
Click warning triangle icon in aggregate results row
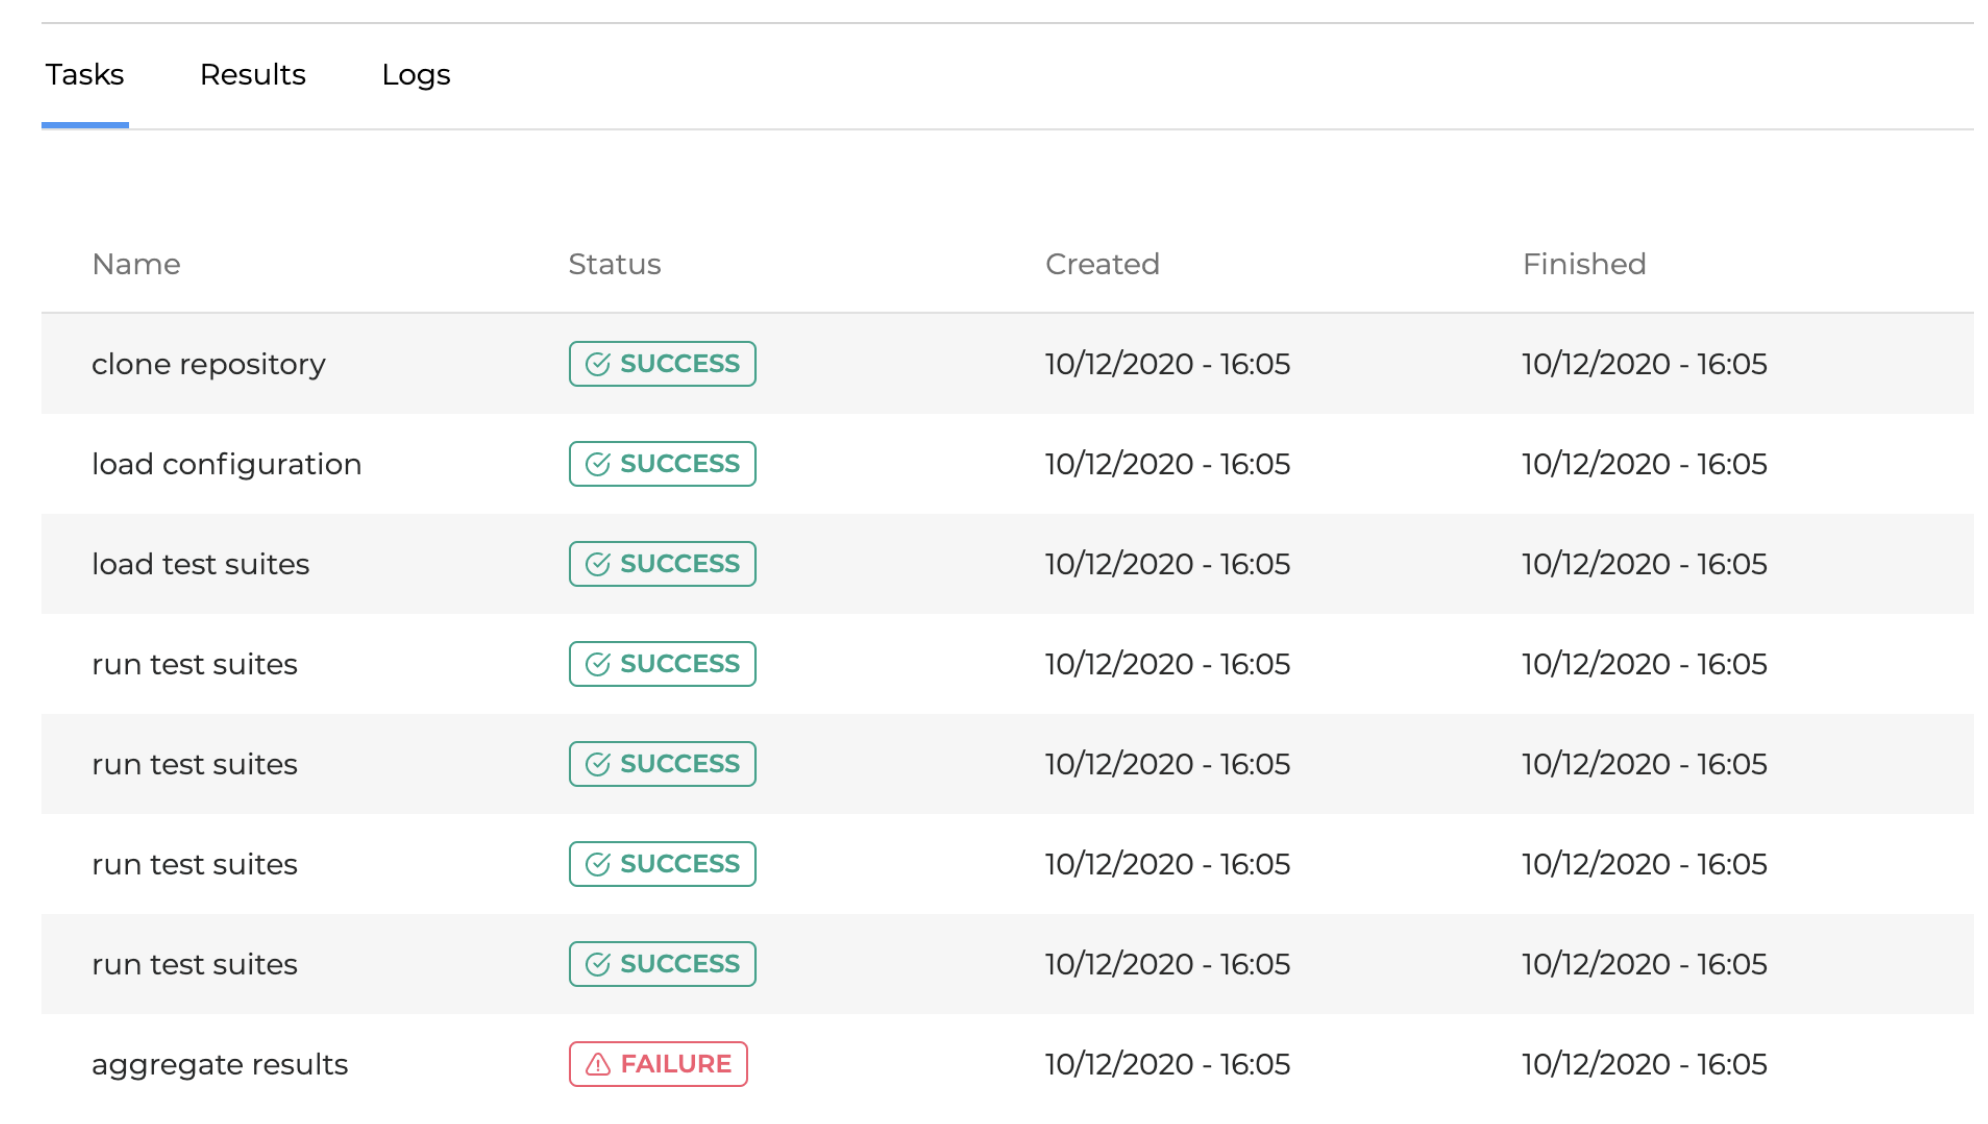click(x=597, y=1064)
